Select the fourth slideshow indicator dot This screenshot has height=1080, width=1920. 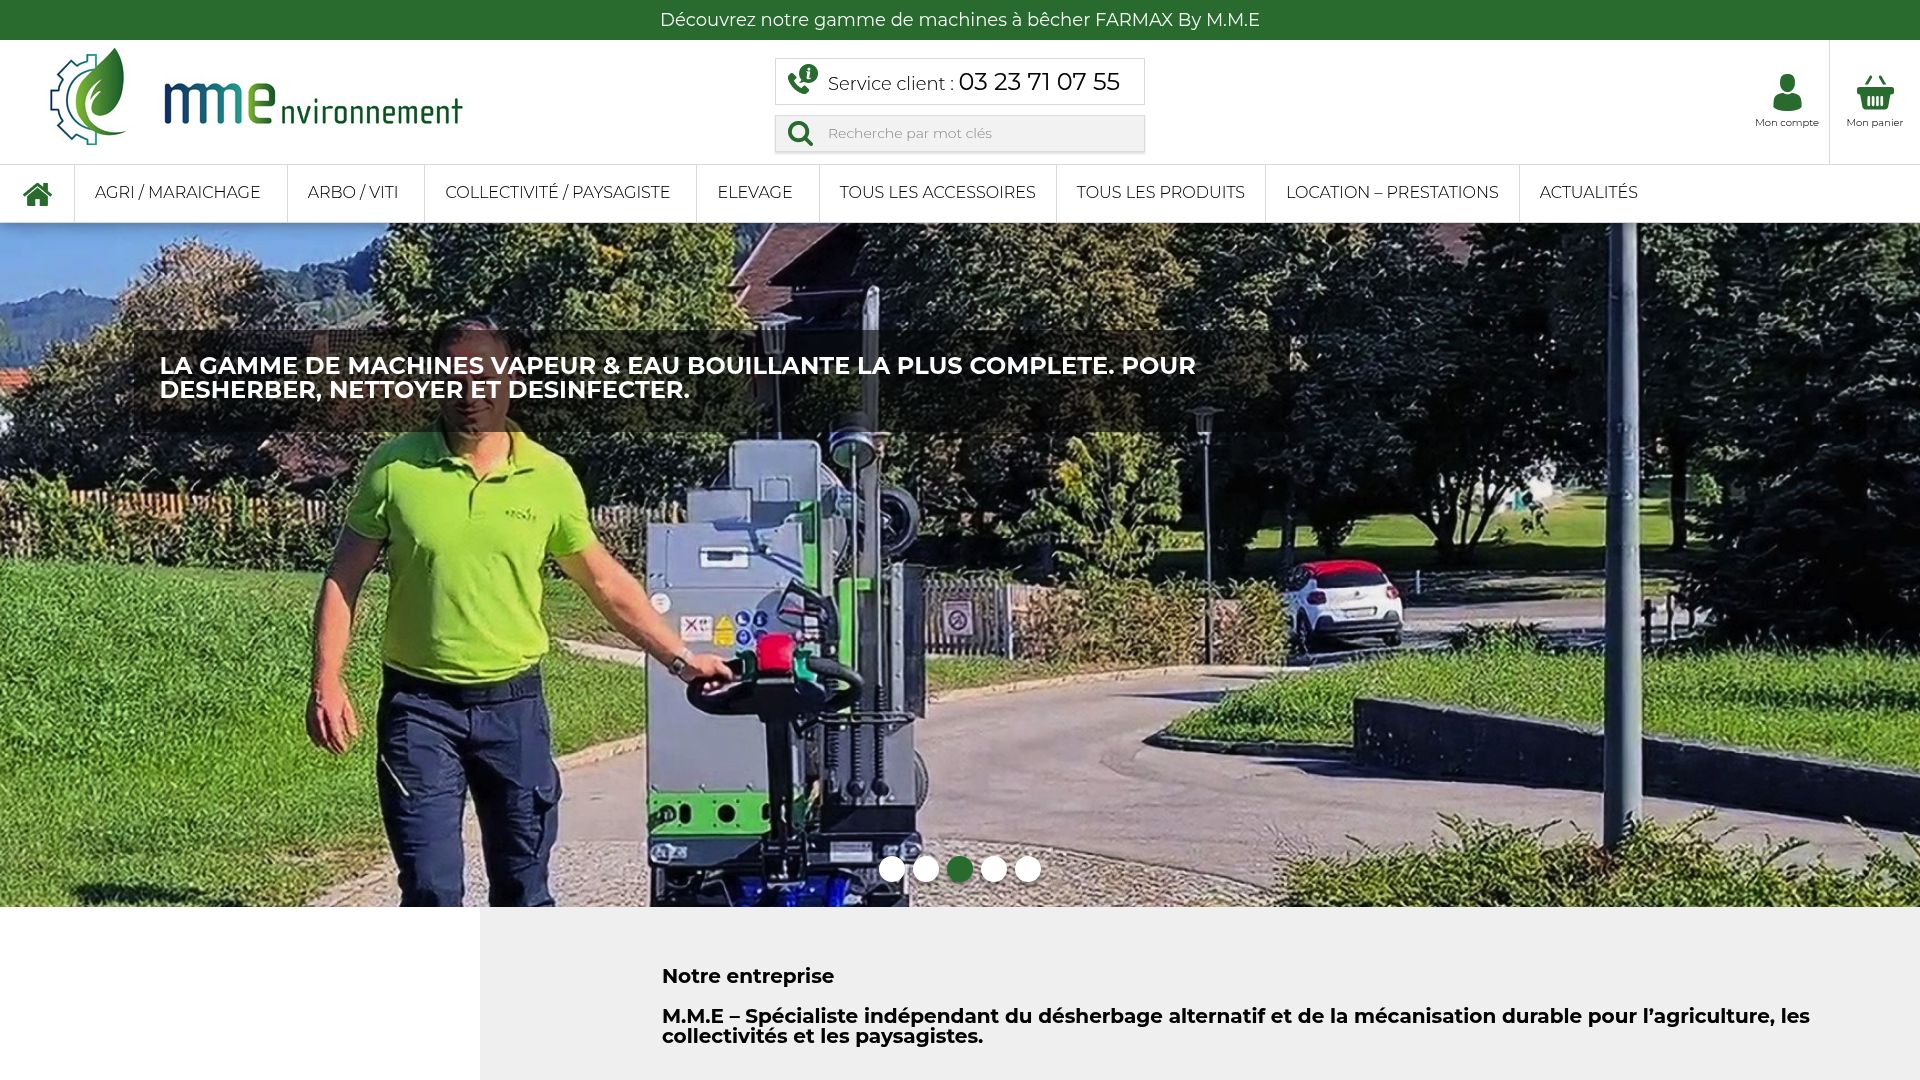(x=992, y=870)
